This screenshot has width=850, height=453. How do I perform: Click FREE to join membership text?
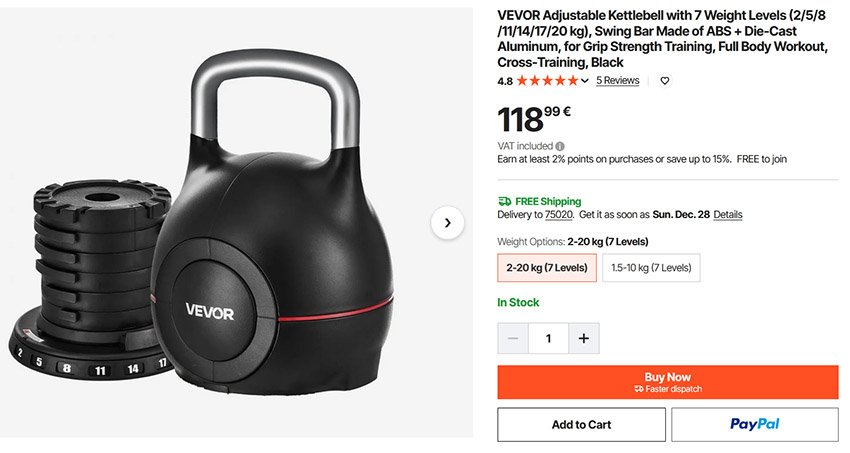click(762, 159)
